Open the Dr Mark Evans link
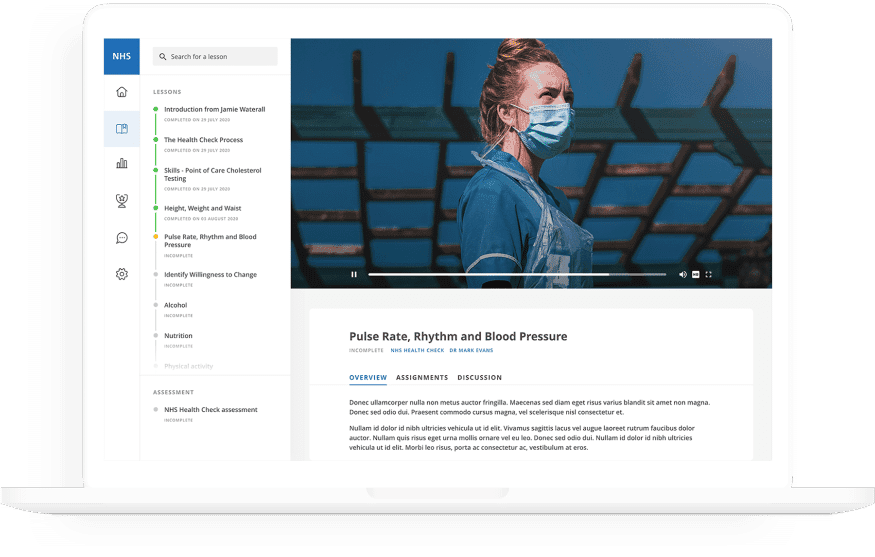Image resolution: width=875 pixels, height=557 pixels. click(471, 351)
